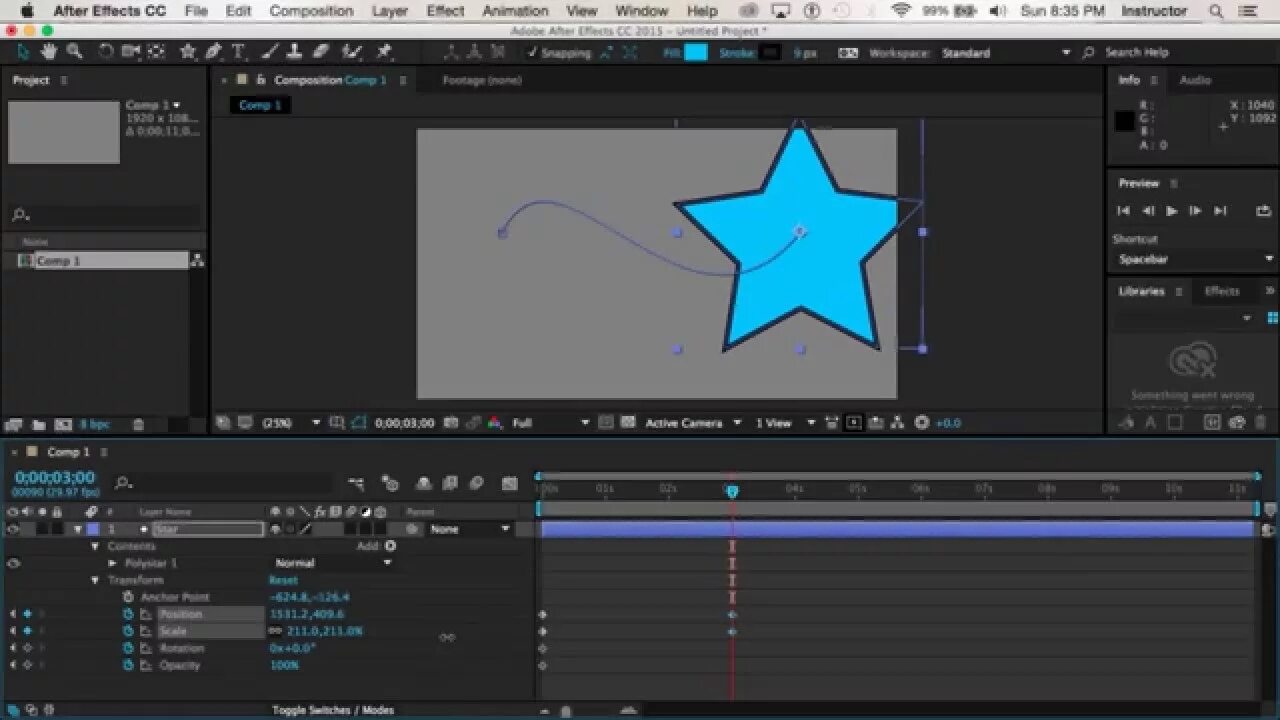The height and width of the screenshot is (720, 1280).
Task: Click the Stroke color swatch
Action: (769, 53)
